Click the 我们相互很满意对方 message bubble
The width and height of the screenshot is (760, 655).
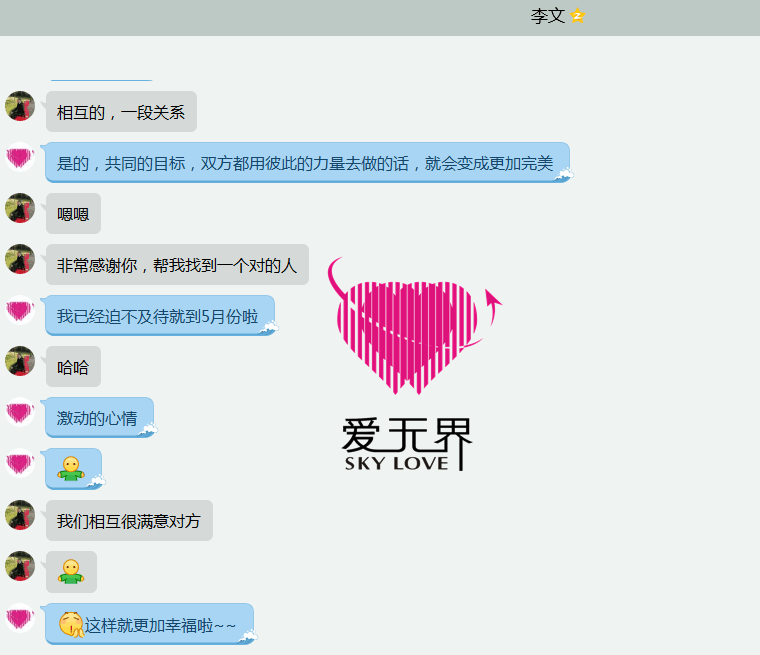click(129, 521)
